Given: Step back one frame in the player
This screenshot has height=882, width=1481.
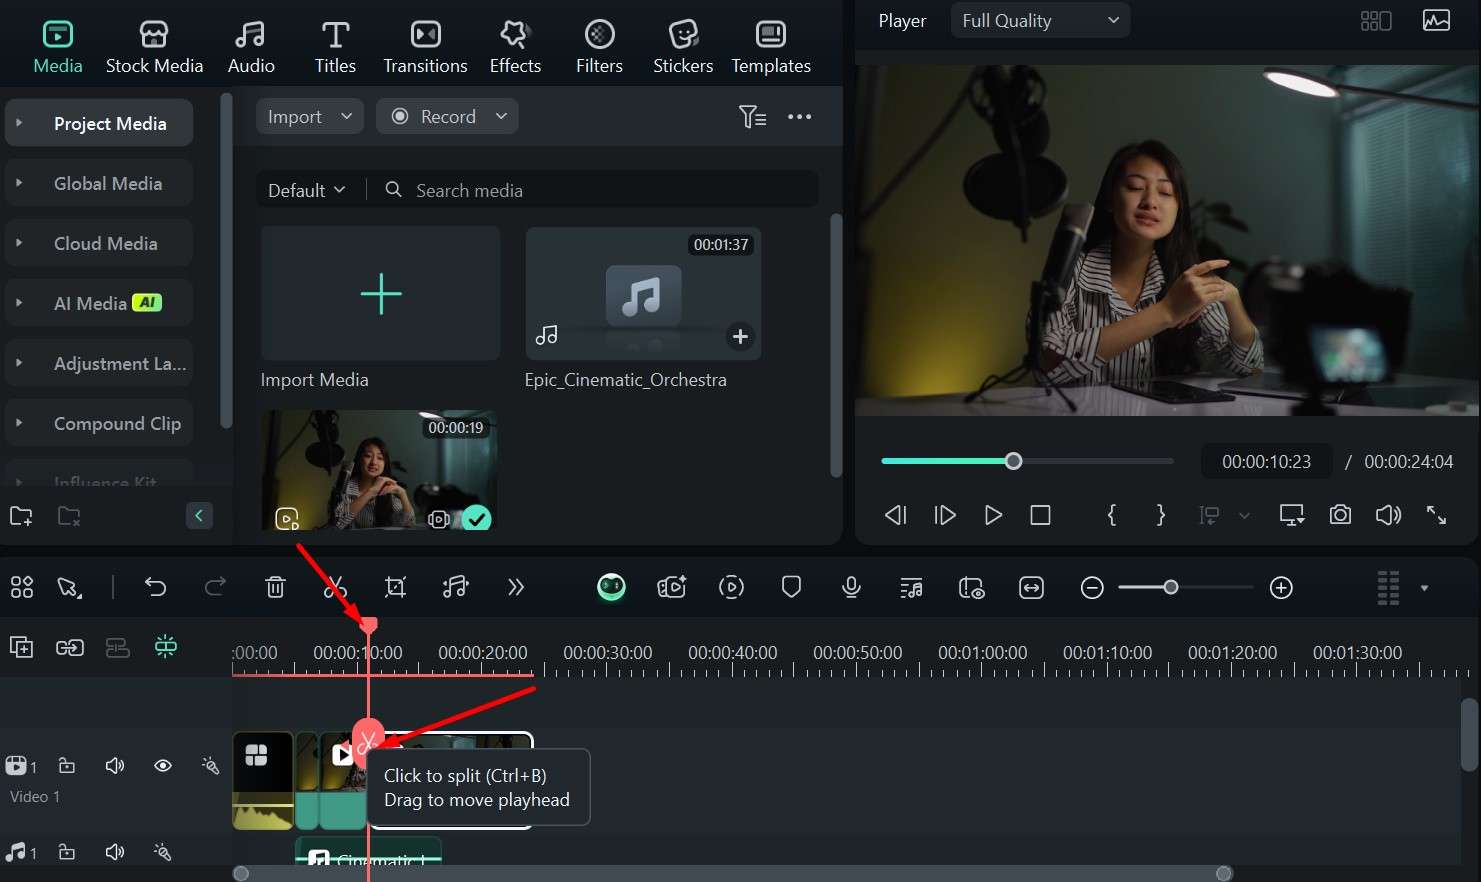Looking at the screenshot, I should point(896,515).
